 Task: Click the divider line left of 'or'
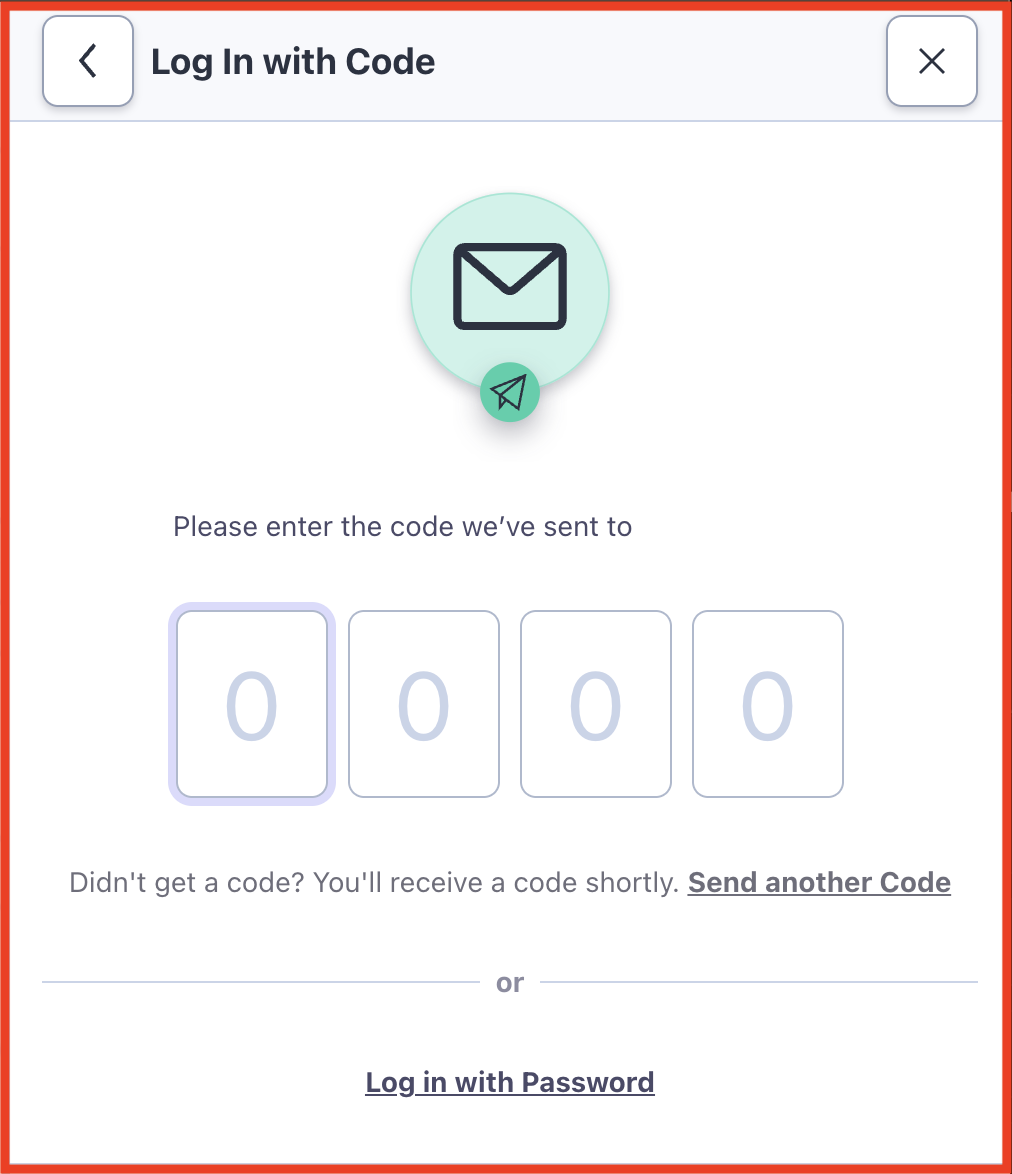(x=260, y=982)
